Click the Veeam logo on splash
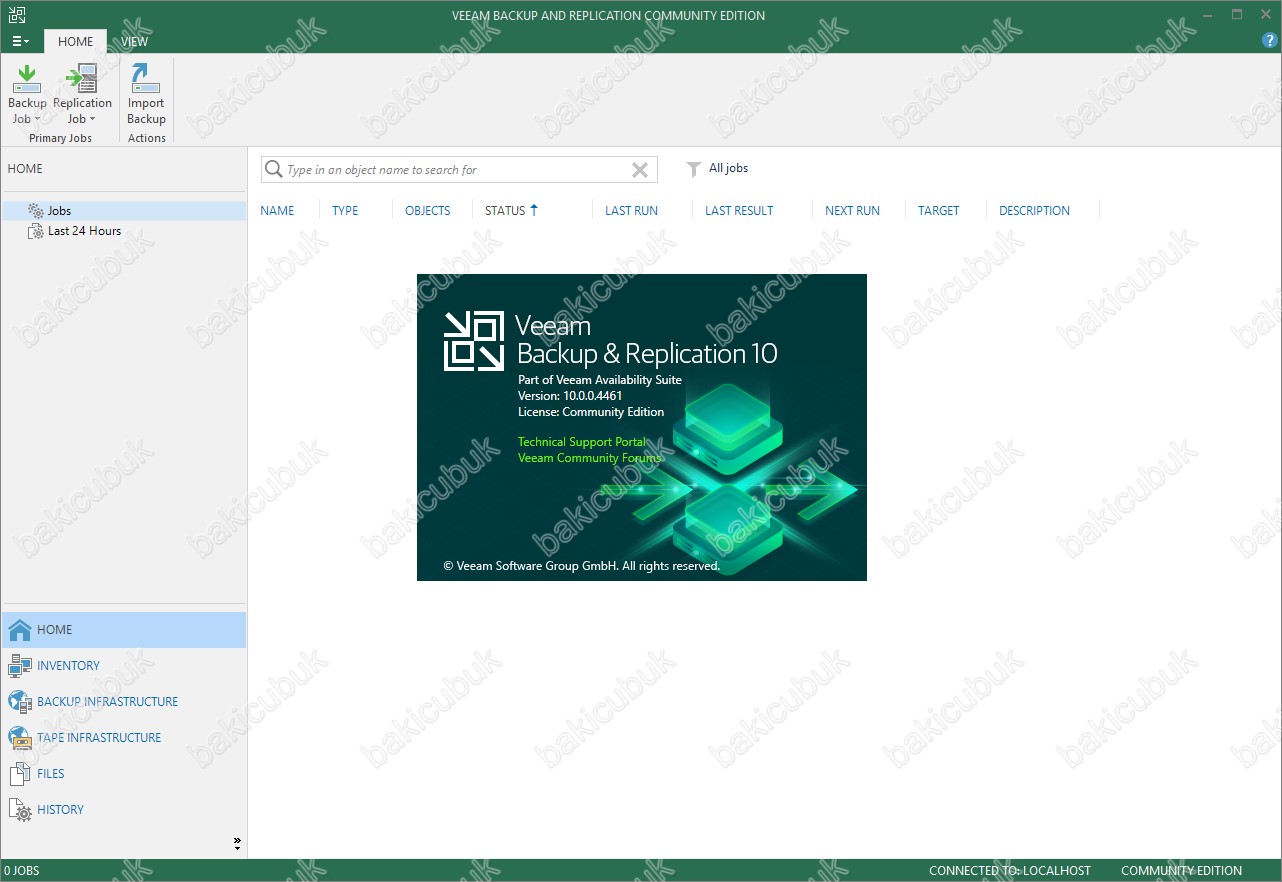Screen dimensions: 1282x882 473,341
